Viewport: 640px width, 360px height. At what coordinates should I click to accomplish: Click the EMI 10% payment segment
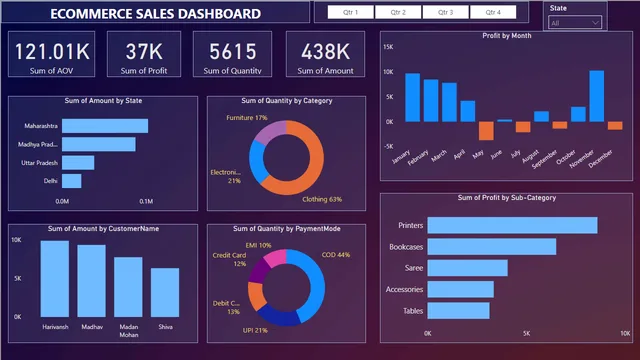click(x=276, y=257)
